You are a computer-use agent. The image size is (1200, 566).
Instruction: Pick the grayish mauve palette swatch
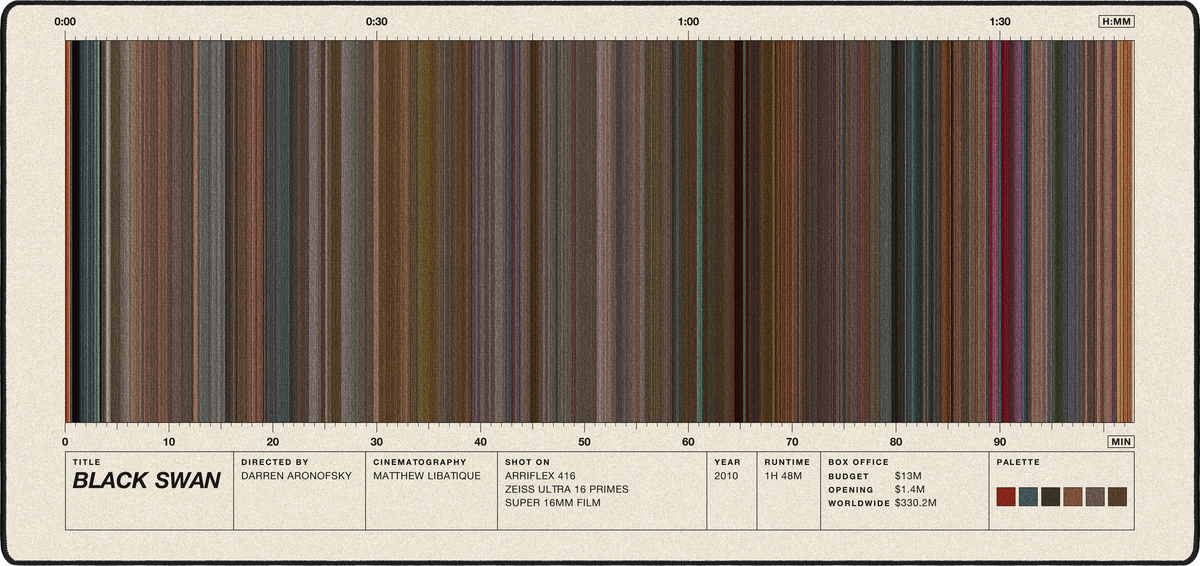point(1095,497)
